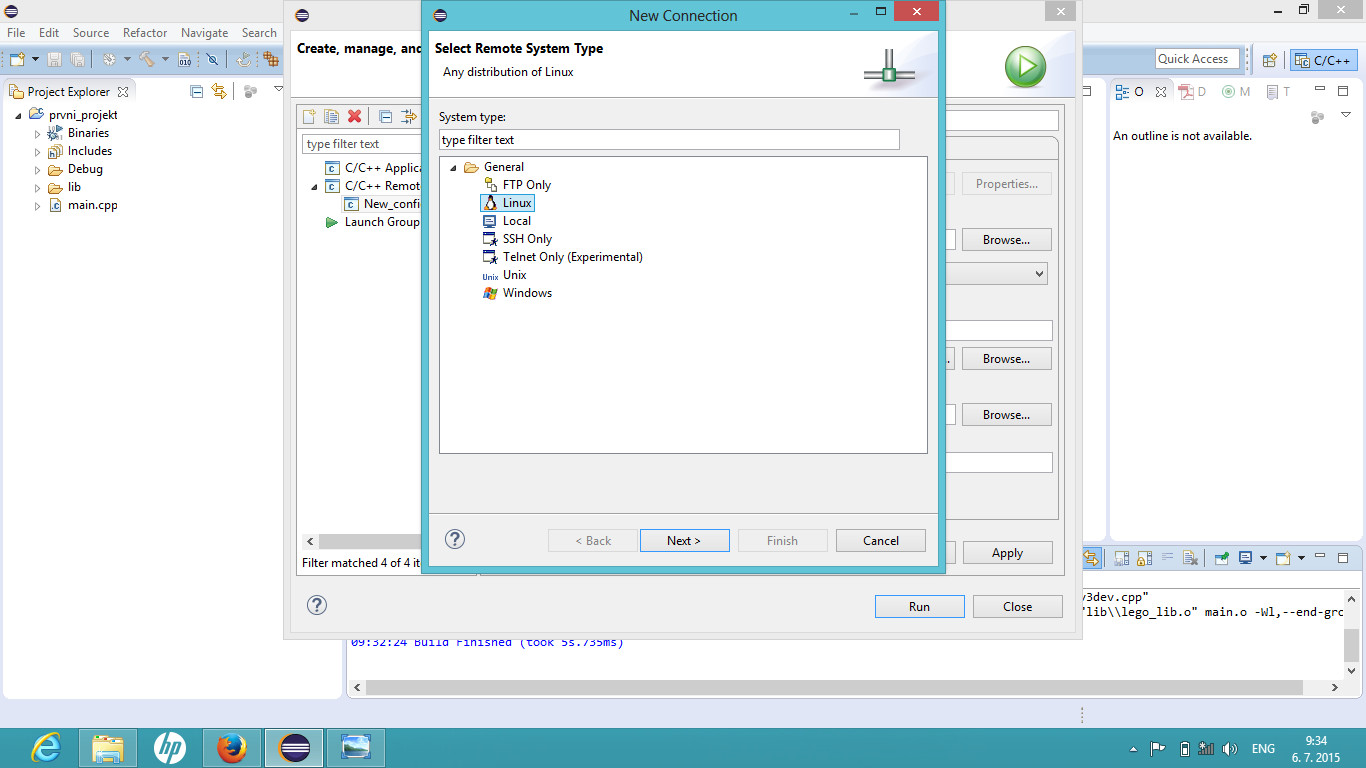This screenshot has height=768, width=1366.
Task: Choose SSH Only system type icon
Action: (490, 239)
